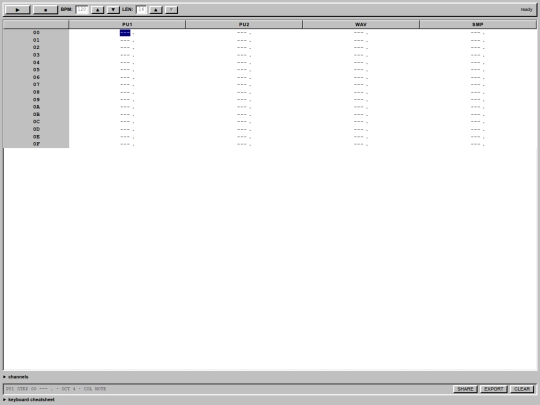The height and width of the screenshot is (405, 540).
Task: Select the WAV note cell in row 0B
Action: click(359, 115)
